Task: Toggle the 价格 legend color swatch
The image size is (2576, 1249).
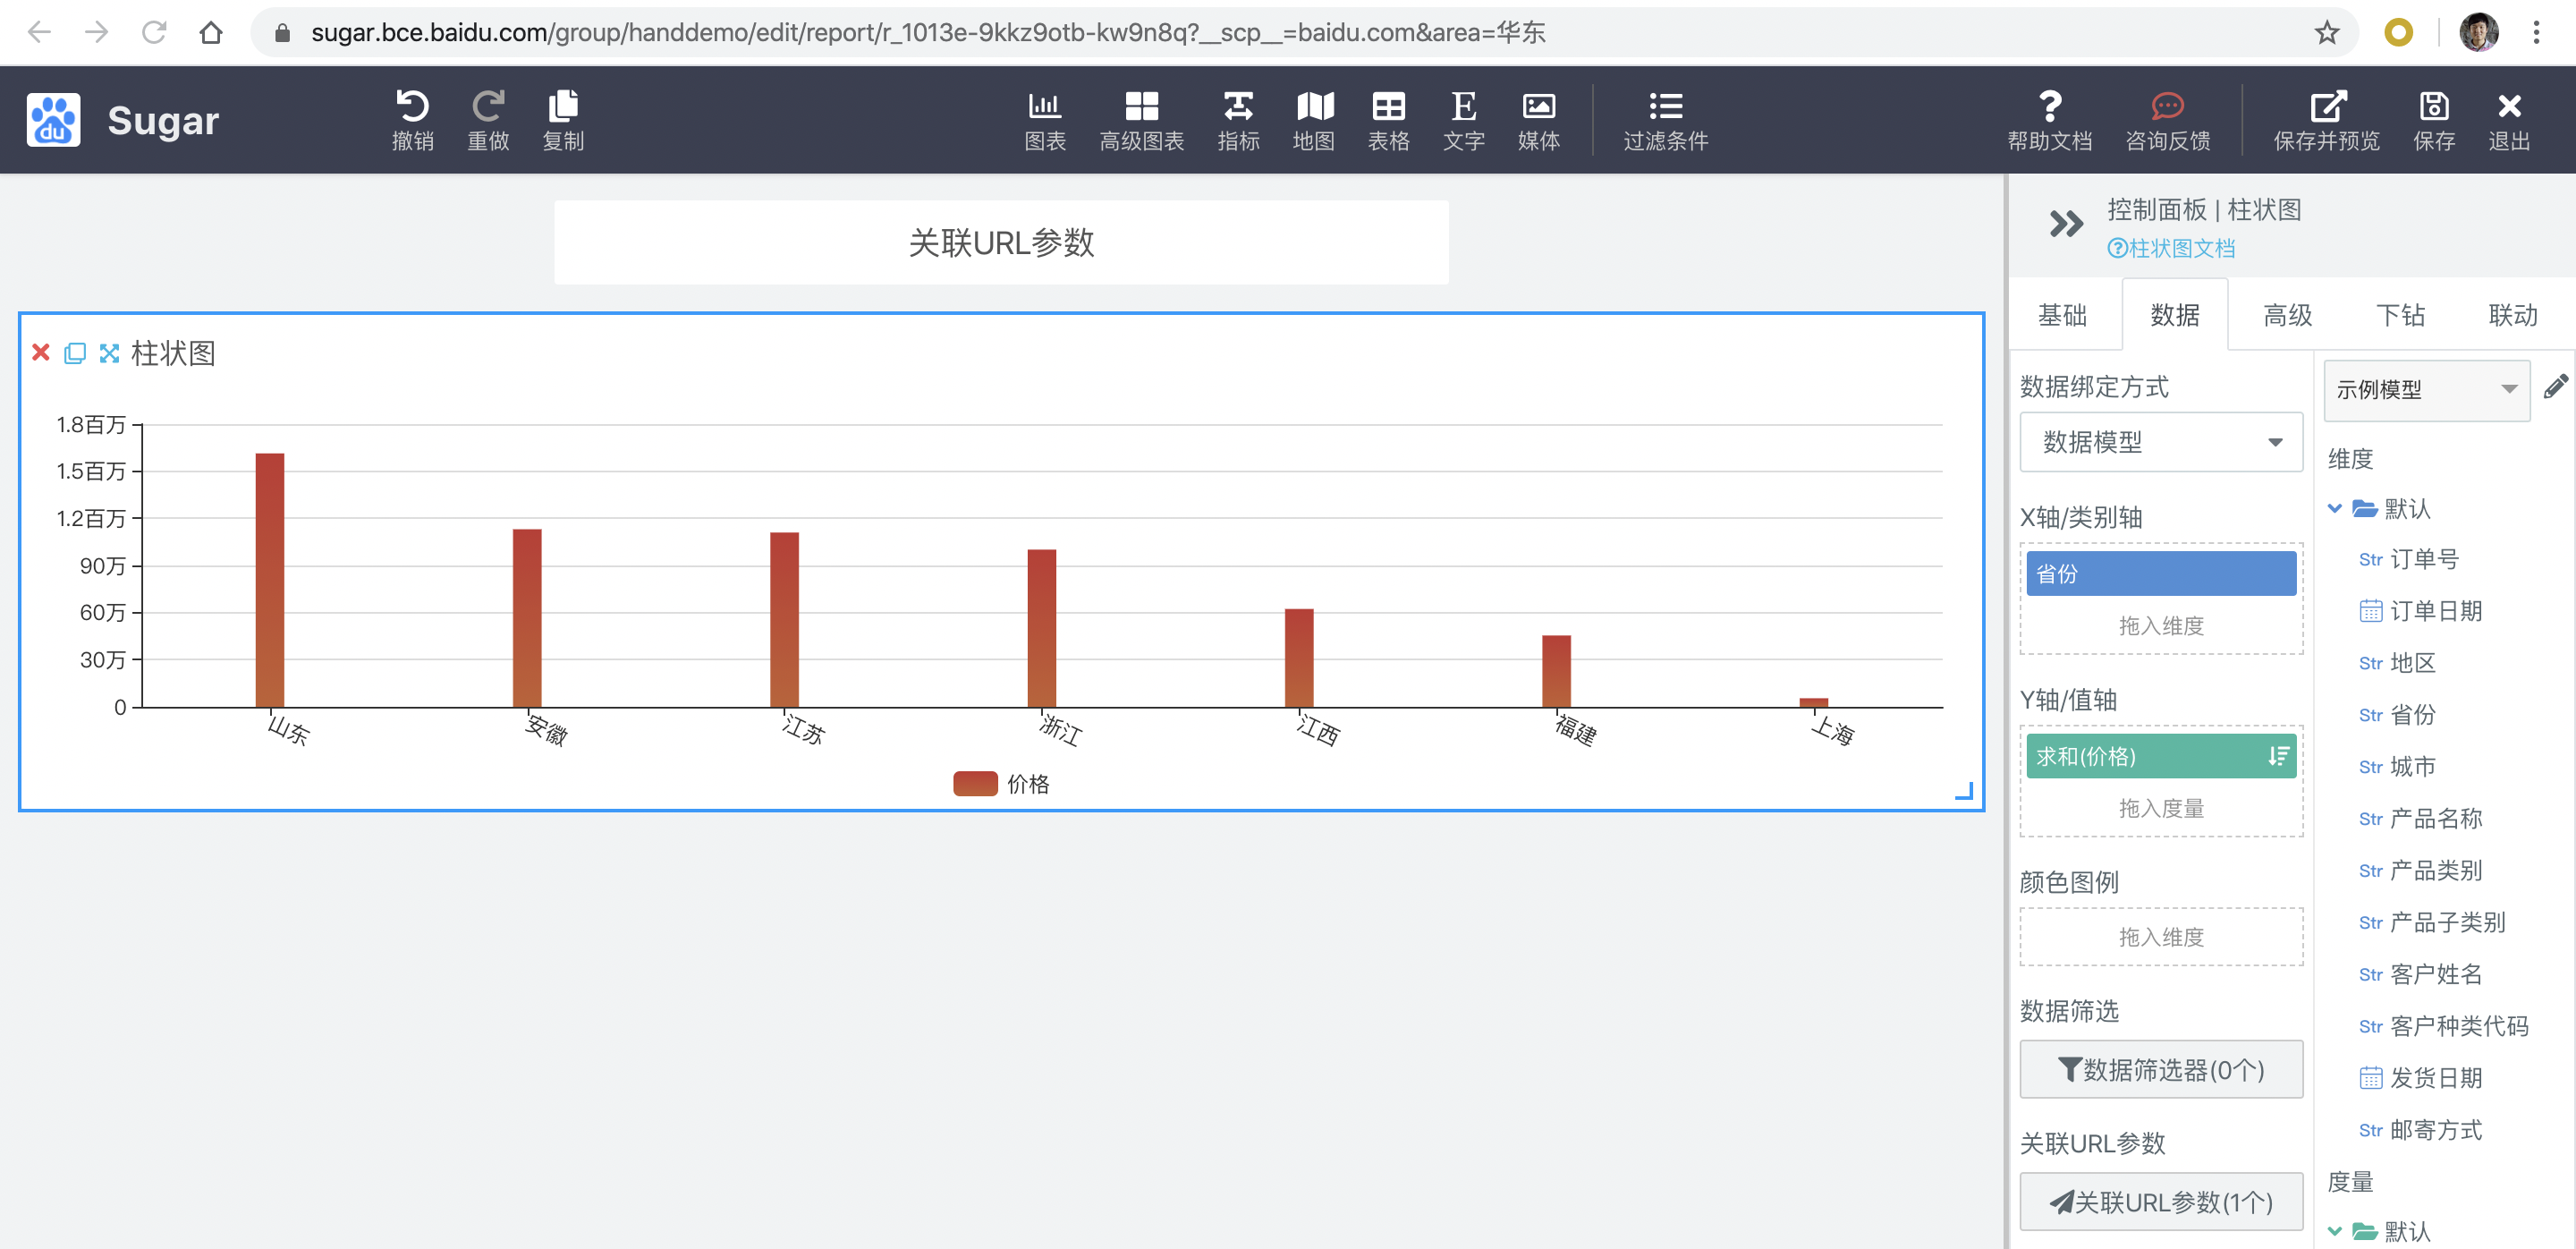Action: point(975,783)
